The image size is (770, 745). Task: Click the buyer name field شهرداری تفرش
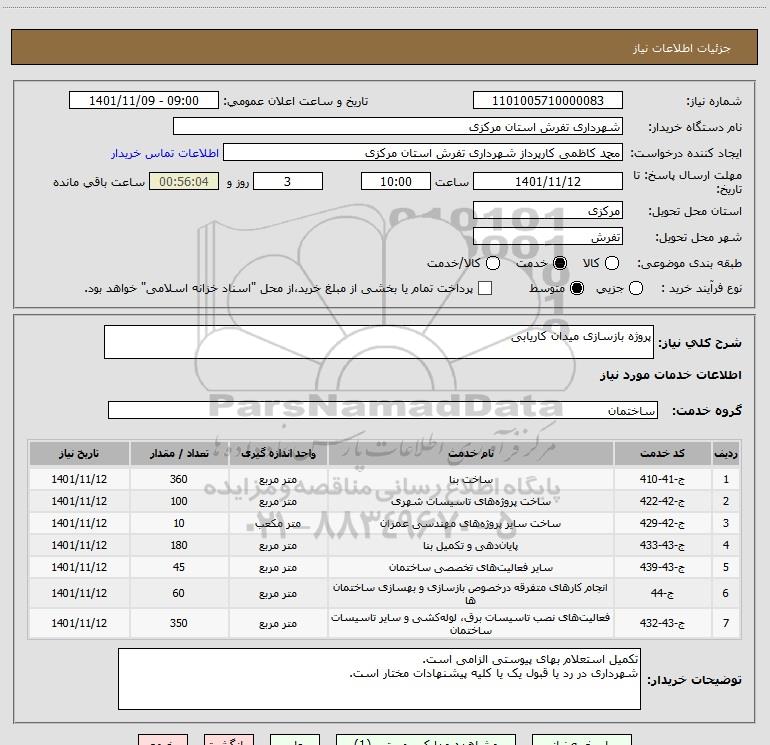(398, 127)
